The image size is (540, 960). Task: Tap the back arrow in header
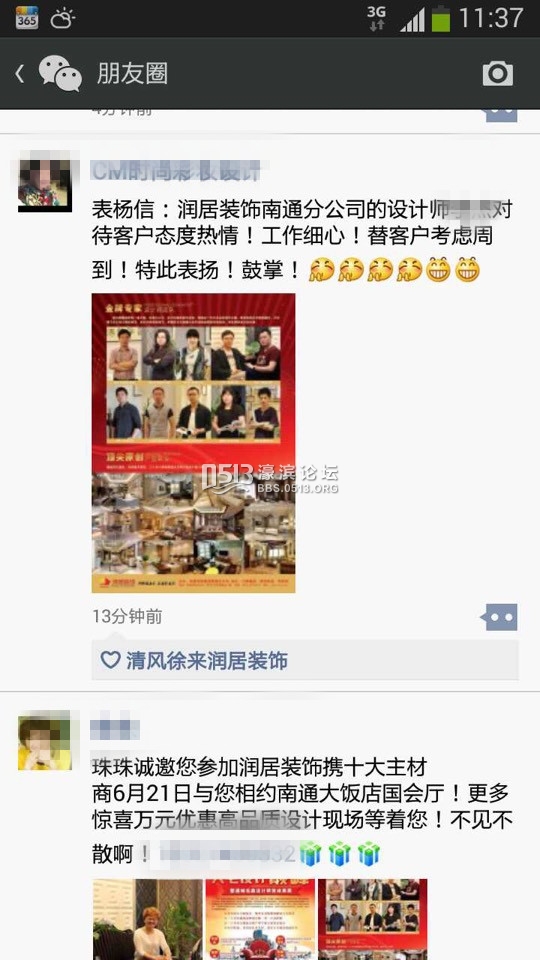click(x=20, y=74)
